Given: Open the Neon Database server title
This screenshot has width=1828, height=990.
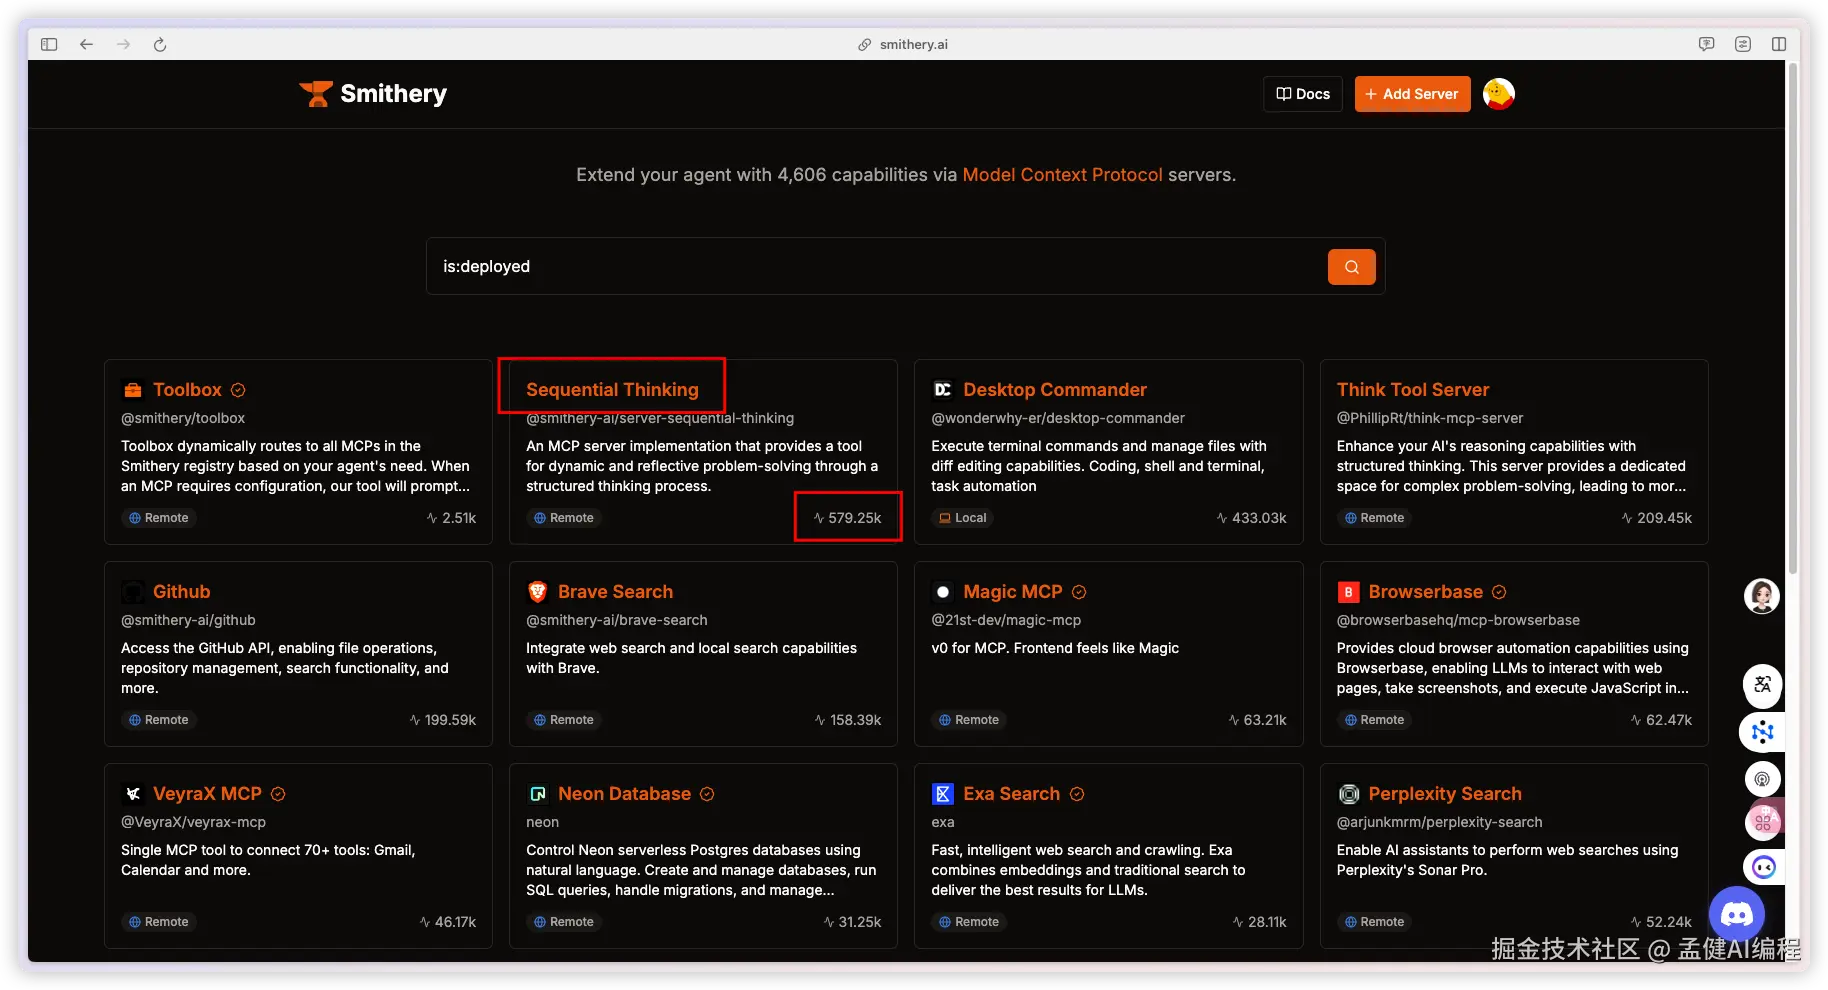Looking at the screenshot, I should [x=624, y=794].
